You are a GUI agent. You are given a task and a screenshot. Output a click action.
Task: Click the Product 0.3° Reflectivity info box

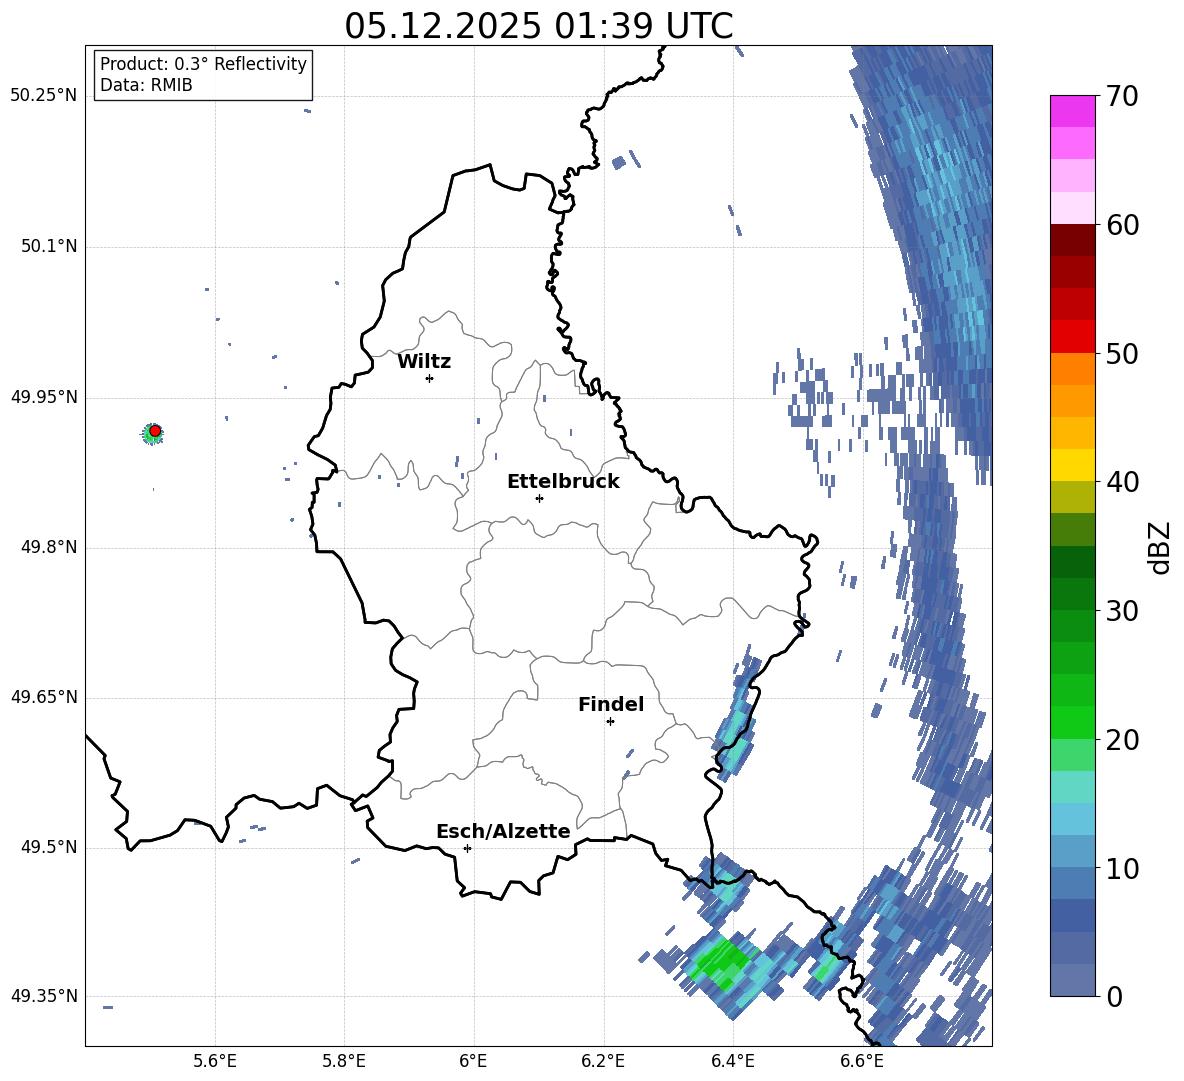[x=203, y=74]
